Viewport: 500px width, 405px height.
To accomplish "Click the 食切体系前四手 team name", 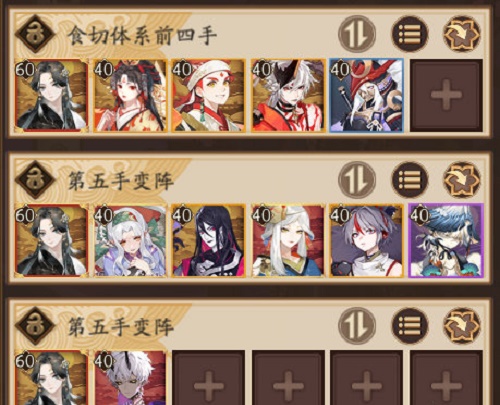I will pyautogui.click(x=143, y=35).
